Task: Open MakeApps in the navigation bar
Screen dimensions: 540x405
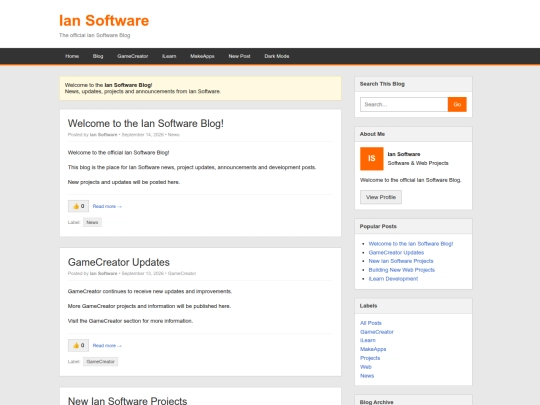Action: 202,56
